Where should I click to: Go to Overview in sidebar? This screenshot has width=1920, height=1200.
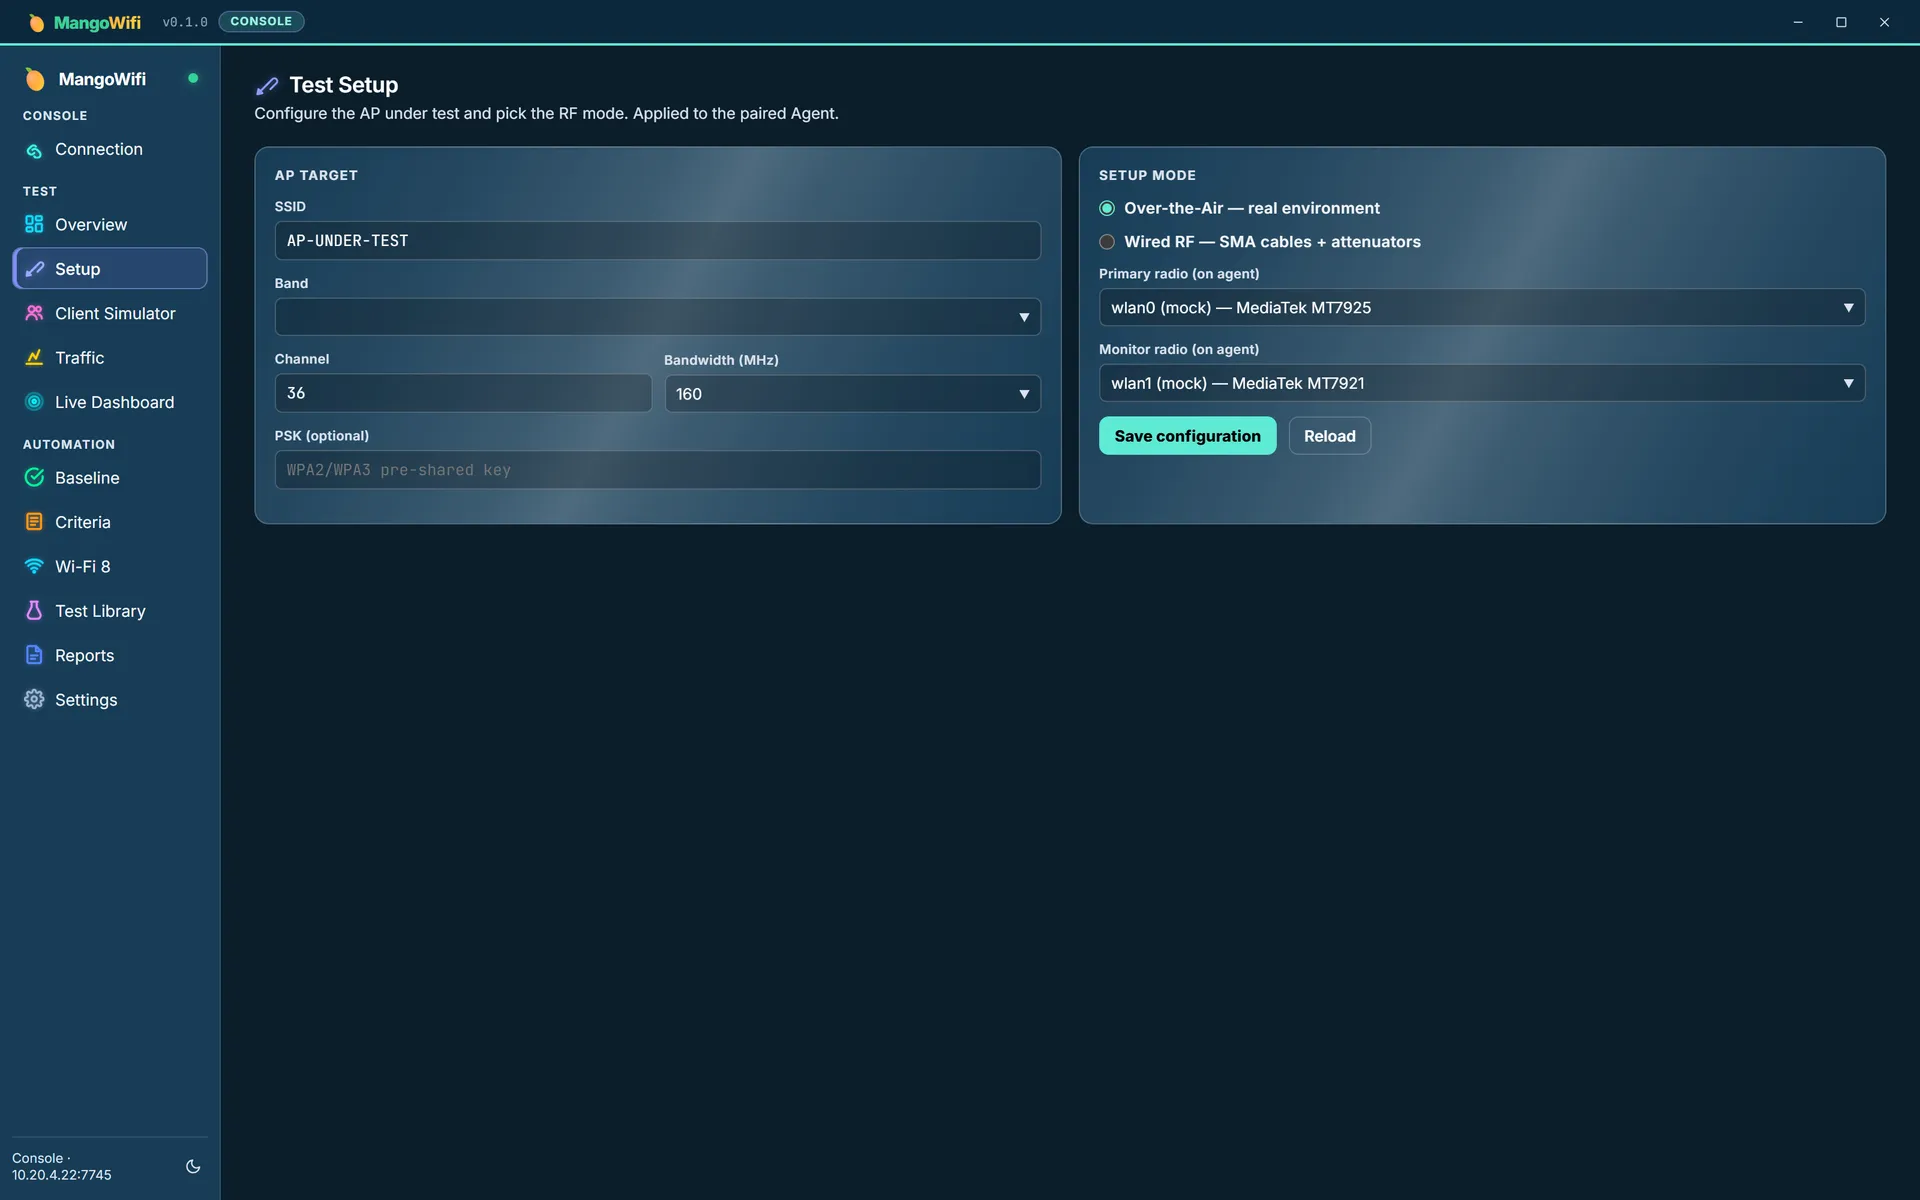(110, 224)
